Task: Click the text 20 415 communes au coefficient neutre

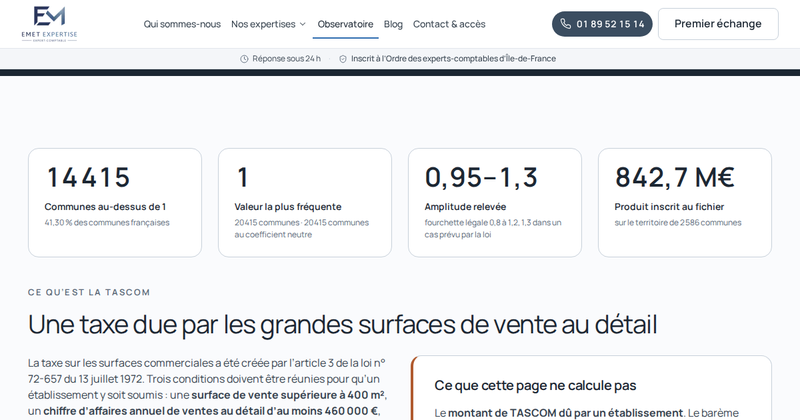Action: click(x=302, y=229)
